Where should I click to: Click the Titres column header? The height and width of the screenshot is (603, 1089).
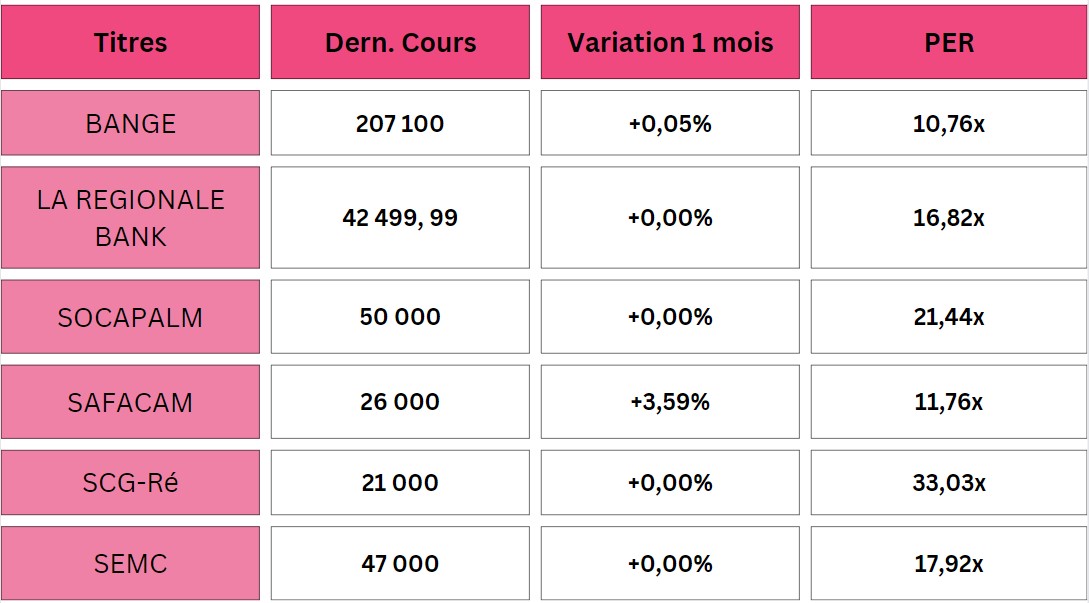point(130,42)
